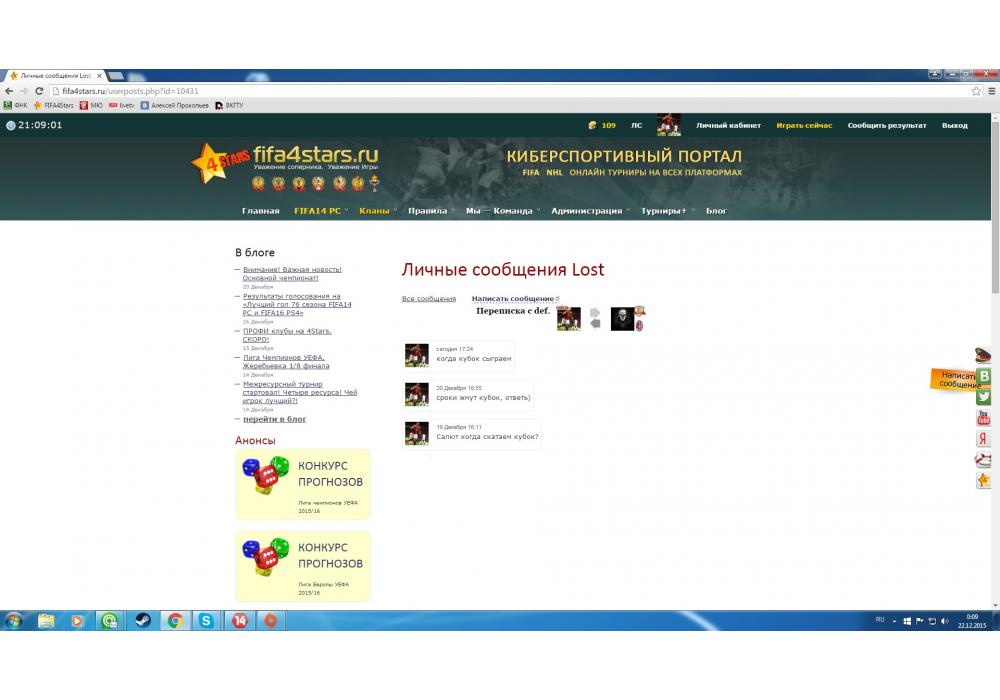Open Главная menu item
The image size is (1000, 700).
260,211
